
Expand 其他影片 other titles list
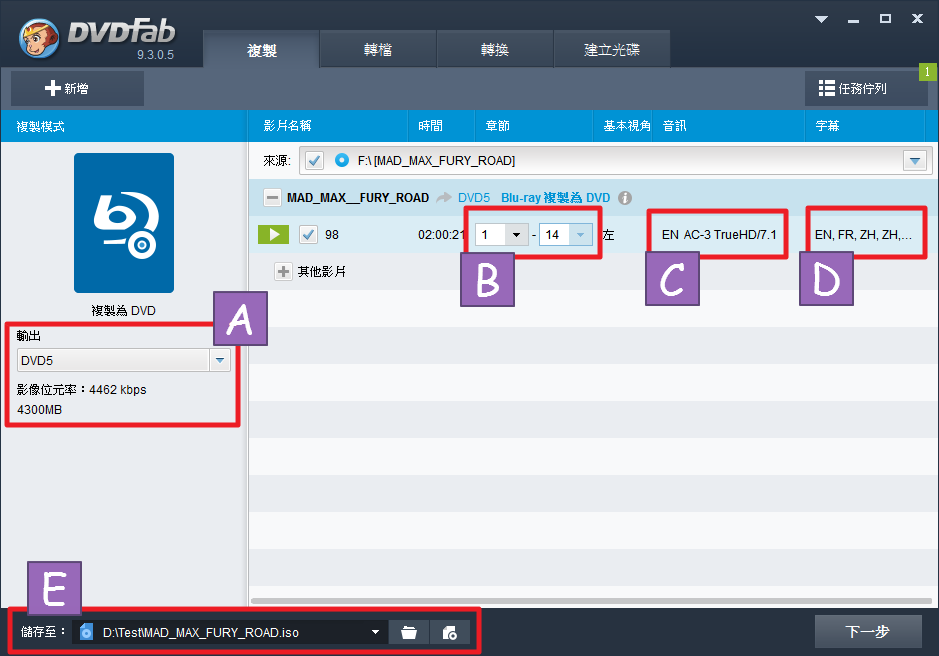(283, 271)
